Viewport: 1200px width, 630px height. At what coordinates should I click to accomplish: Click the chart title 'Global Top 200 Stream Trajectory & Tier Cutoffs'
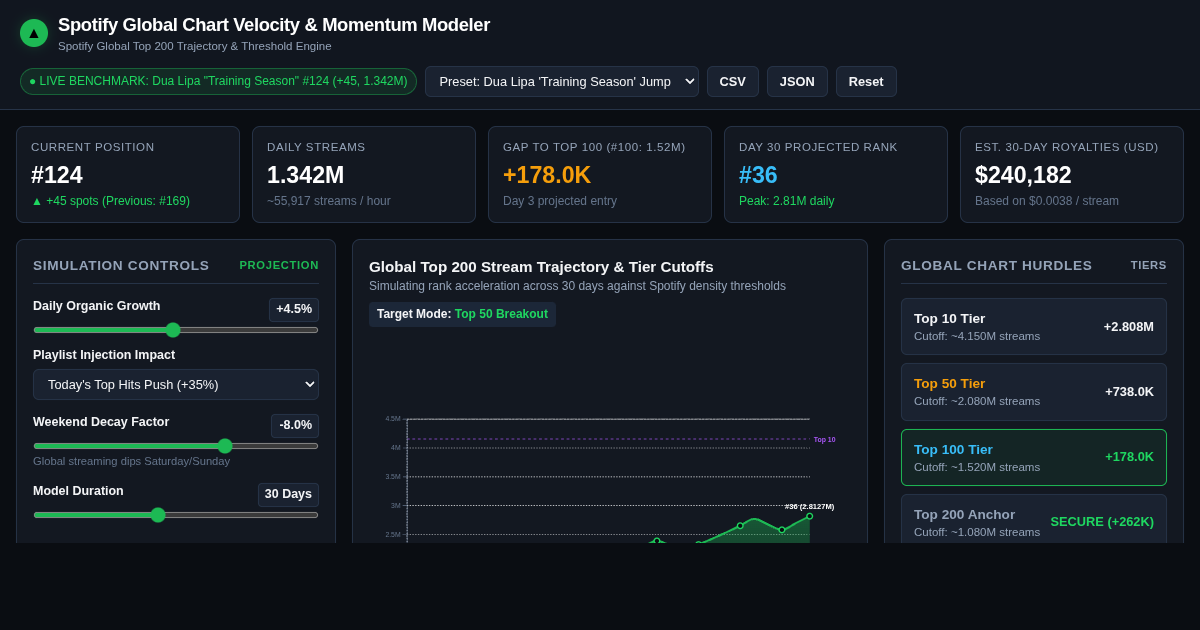[x=541, y=266]
